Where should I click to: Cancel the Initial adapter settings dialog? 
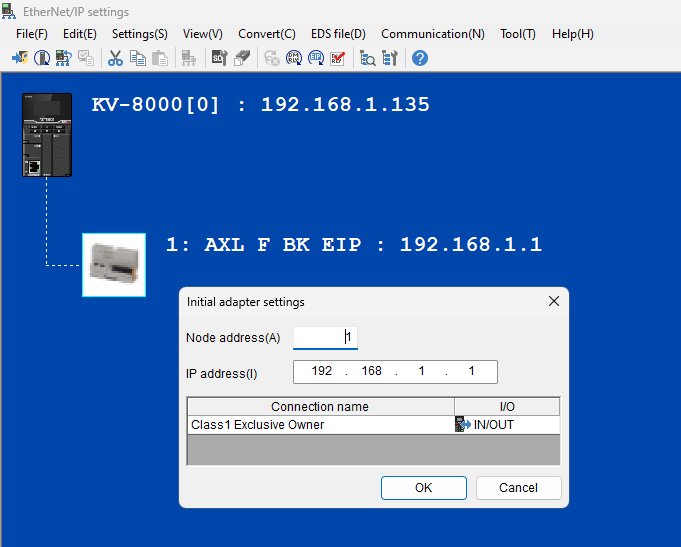click(x=519, y=488)
